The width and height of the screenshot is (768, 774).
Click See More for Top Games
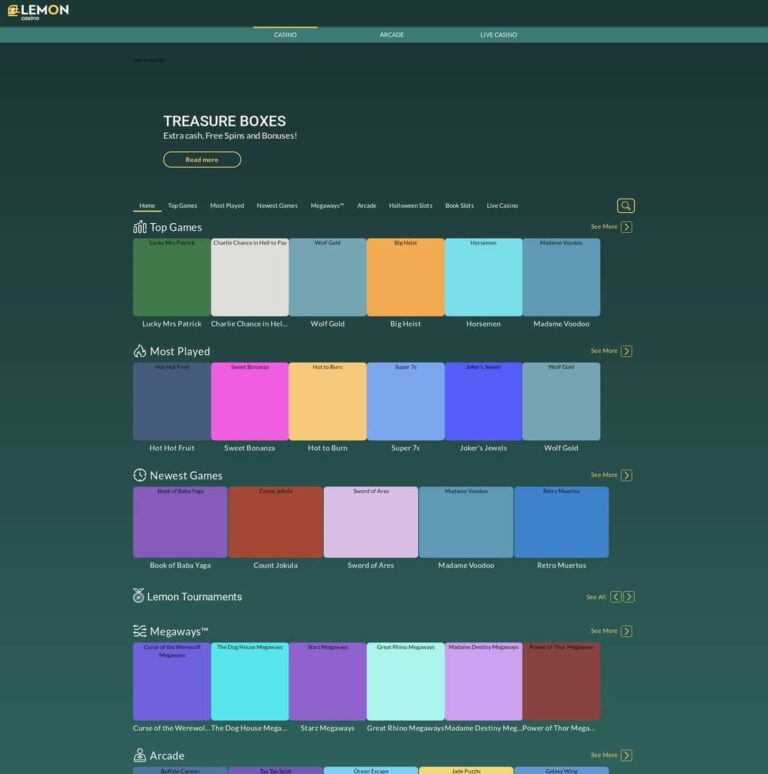click(604, 227)
